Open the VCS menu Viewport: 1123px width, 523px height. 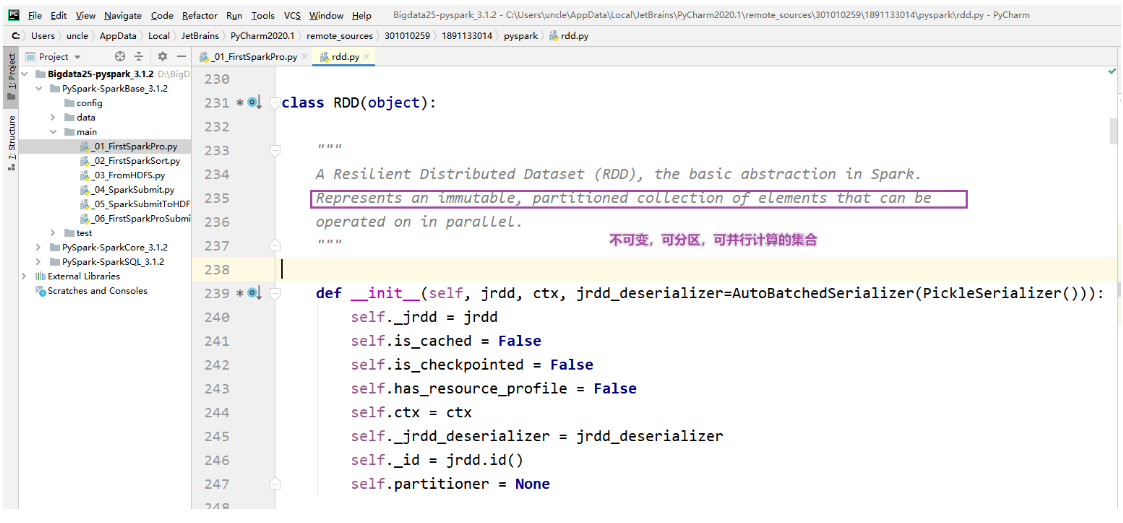pos(292,16)
